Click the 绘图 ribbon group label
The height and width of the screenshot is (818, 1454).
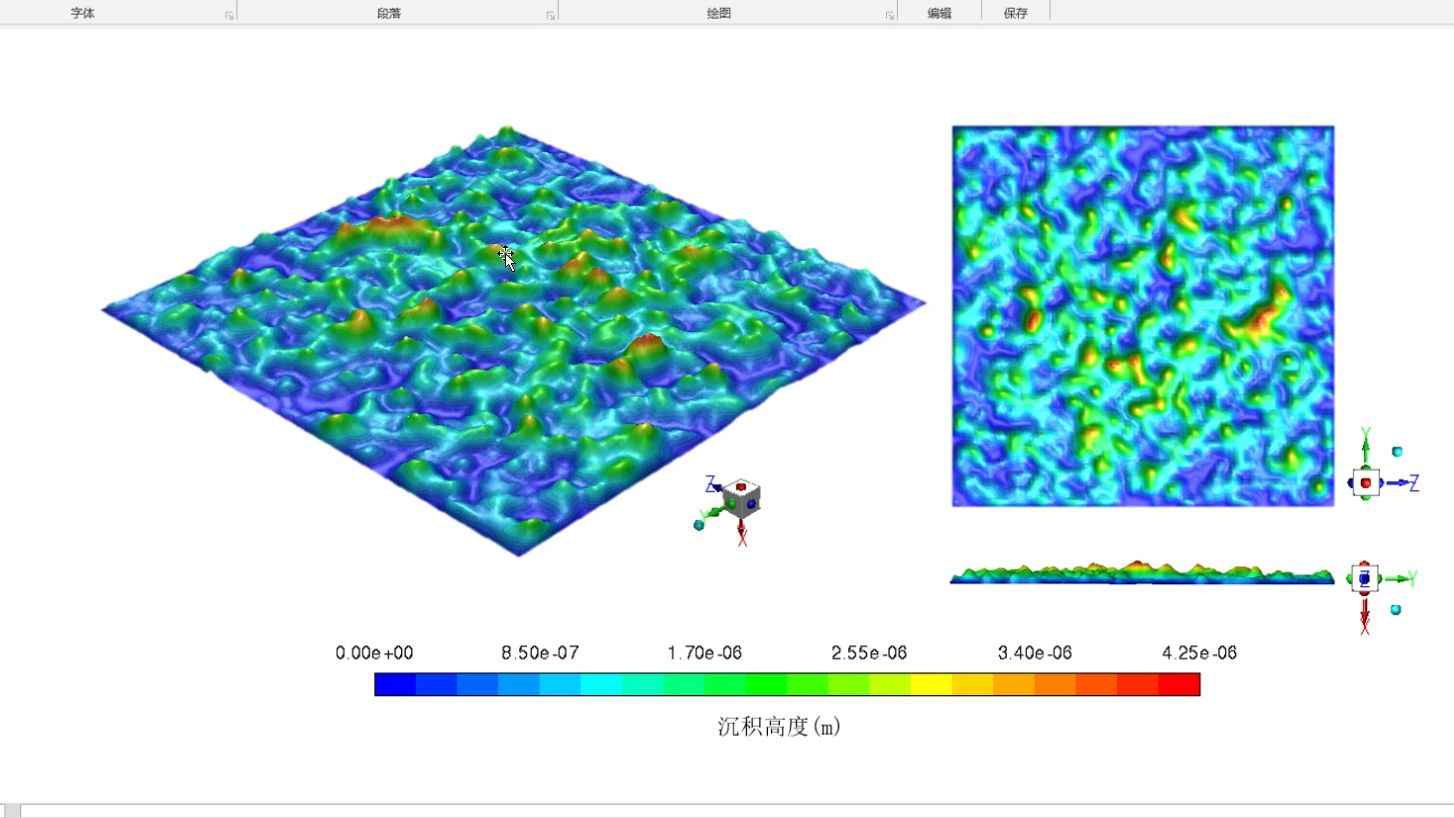pos(719,14)
